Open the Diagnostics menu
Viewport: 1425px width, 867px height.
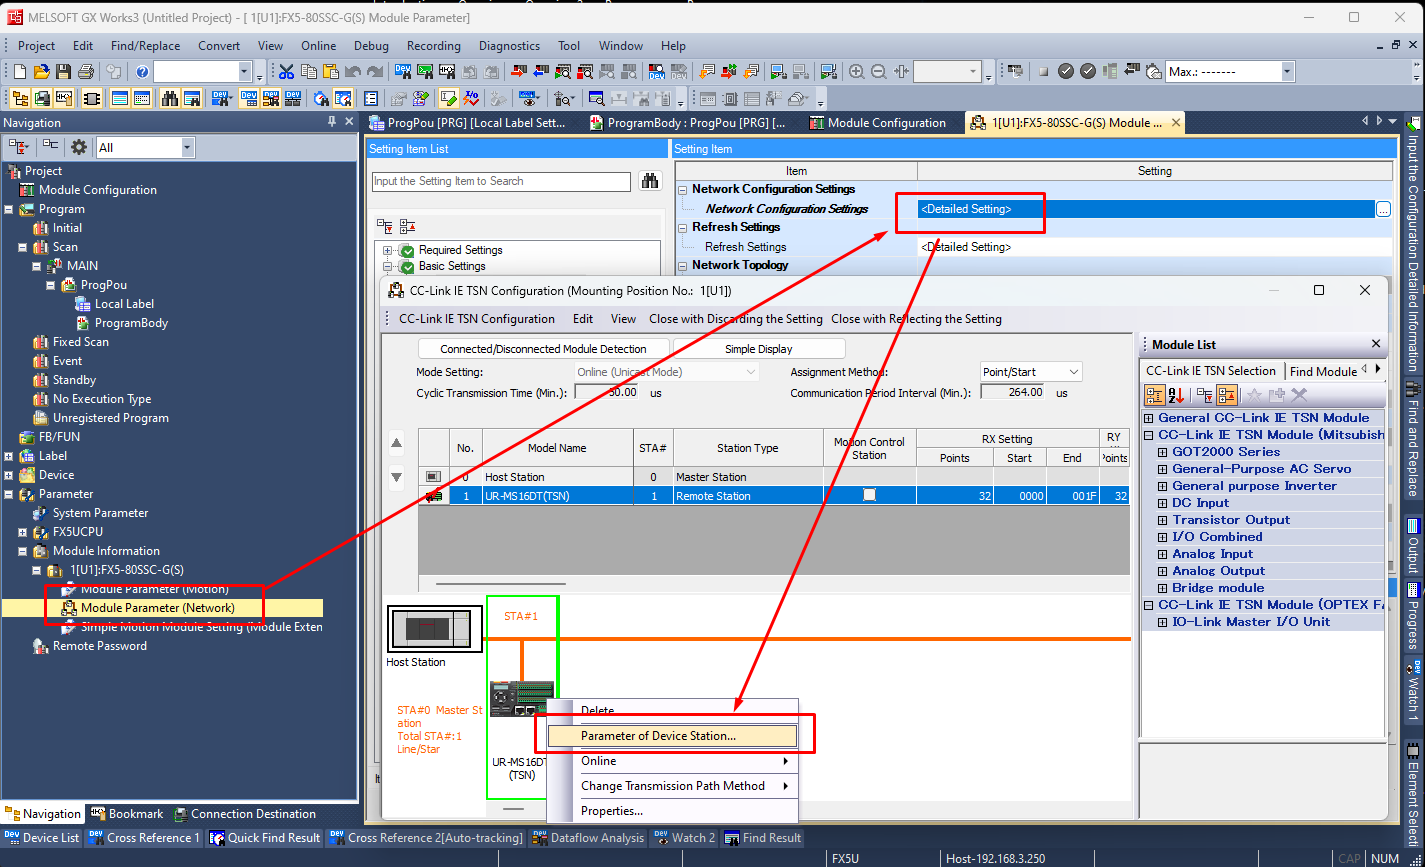coord(509,46)
